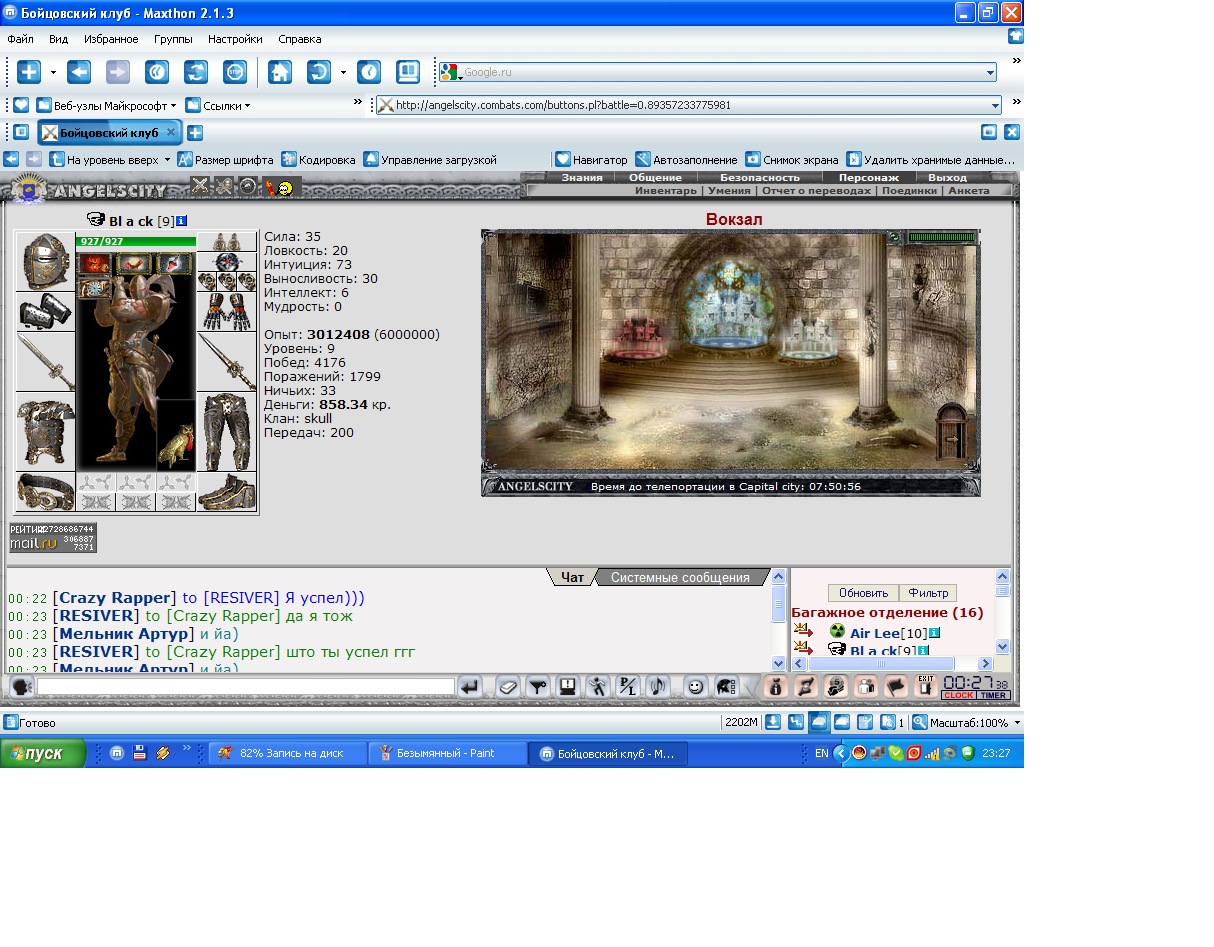Click Автозаполнение toolbar item
Viewport: 1214px width, 947px height.
coord(686,159)
